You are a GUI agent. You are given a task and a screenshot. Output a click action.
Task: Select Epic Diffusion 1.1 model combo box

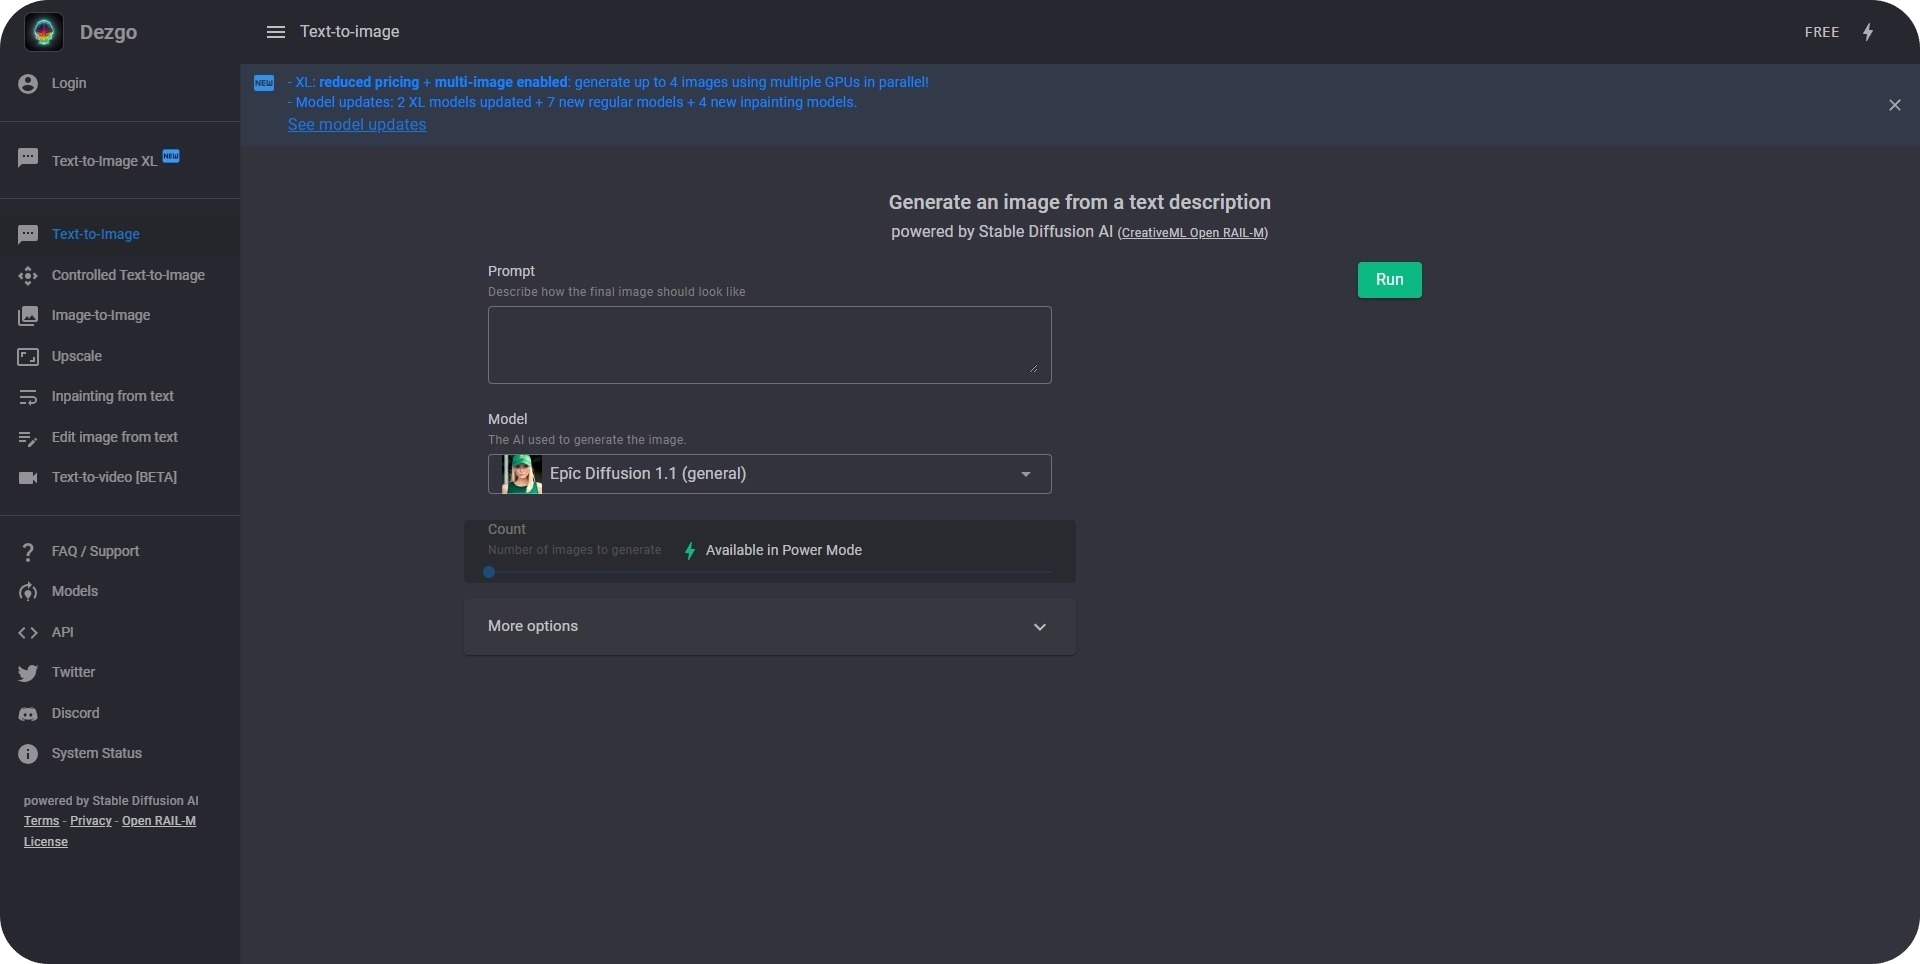(x=770, y=474)
